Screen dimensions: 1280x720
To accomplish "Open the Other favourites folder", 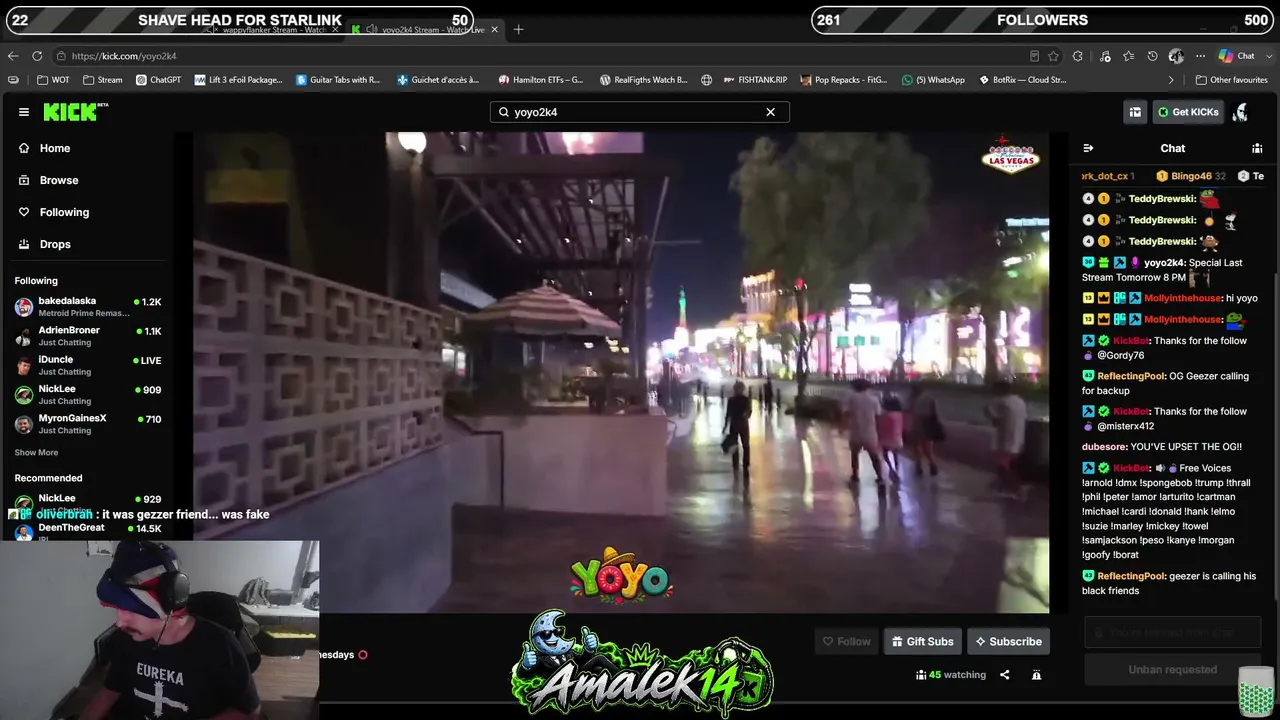I will pyautogui.click(x=1231, y=80).
